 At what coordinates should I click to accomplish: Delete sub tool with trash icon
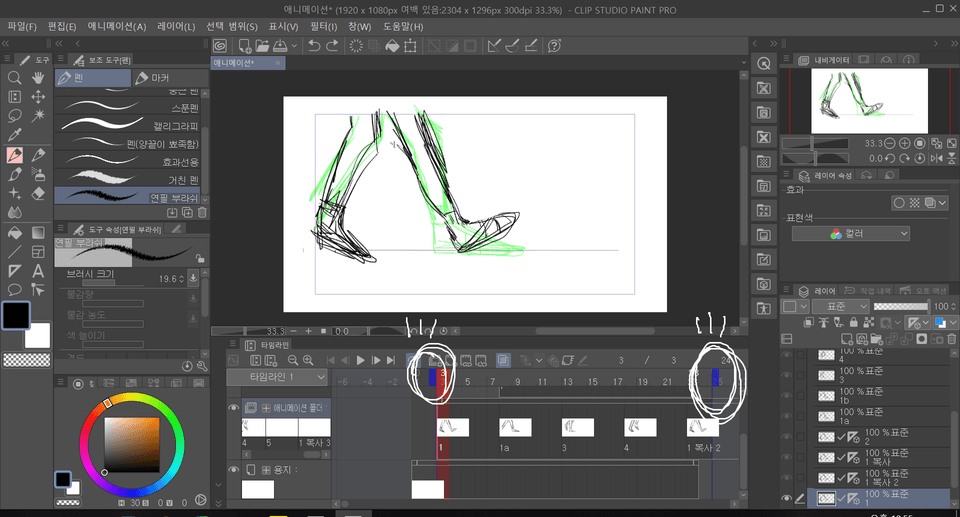[202, 213]
